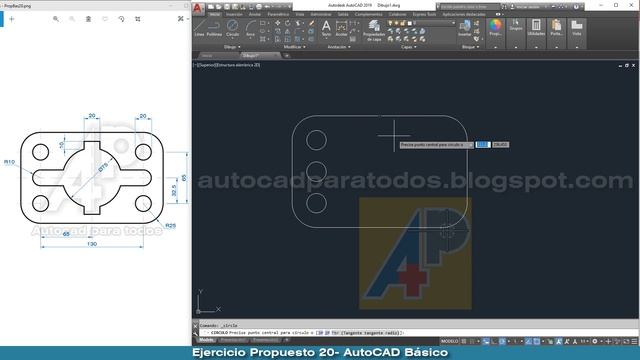Crop image in the photo viewer
This screenshot has width=640, height=360.
[138, 19]
